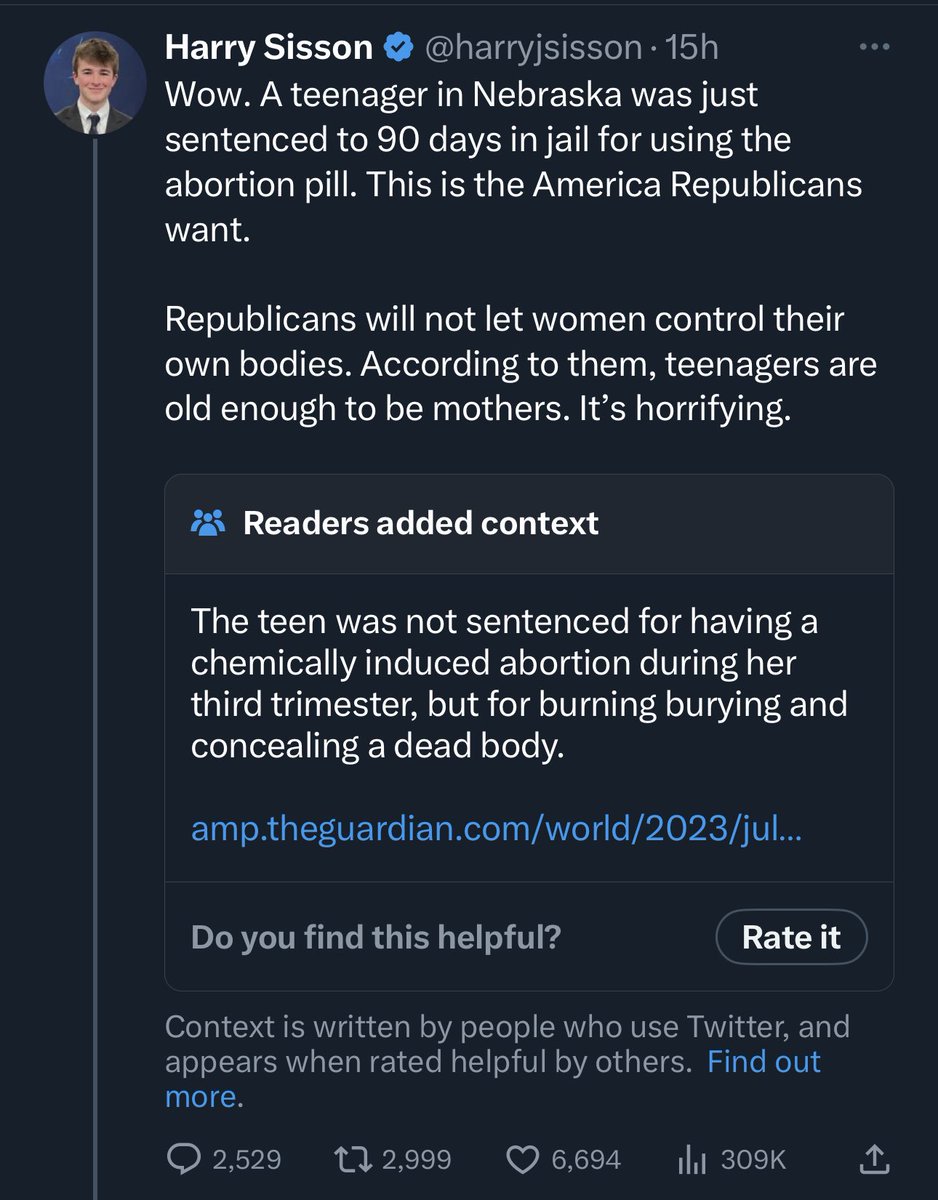The image size is (938, 1200).
Task: Click the blue verified checkmark badge
Action: click(398, 46)
